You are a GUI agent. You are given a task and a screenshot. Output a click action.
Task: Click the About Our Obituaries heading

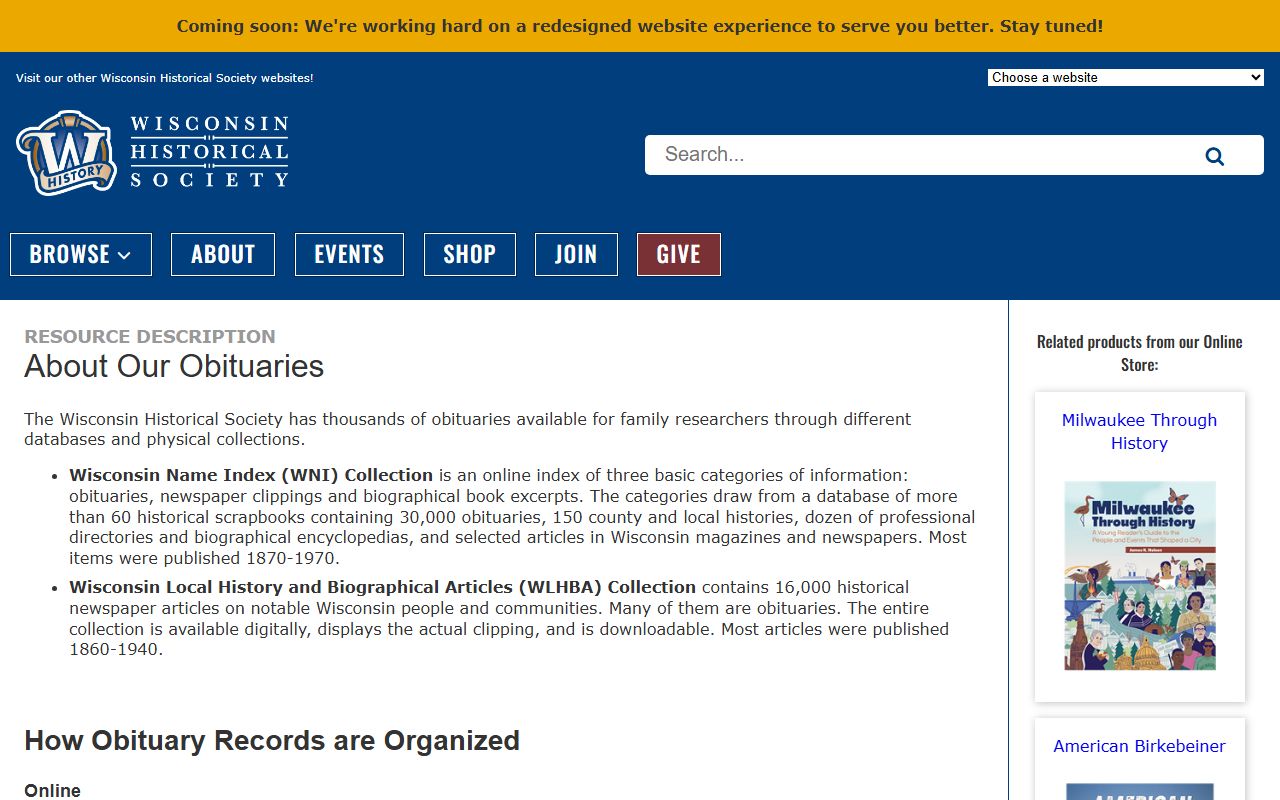tap(174, 366)
